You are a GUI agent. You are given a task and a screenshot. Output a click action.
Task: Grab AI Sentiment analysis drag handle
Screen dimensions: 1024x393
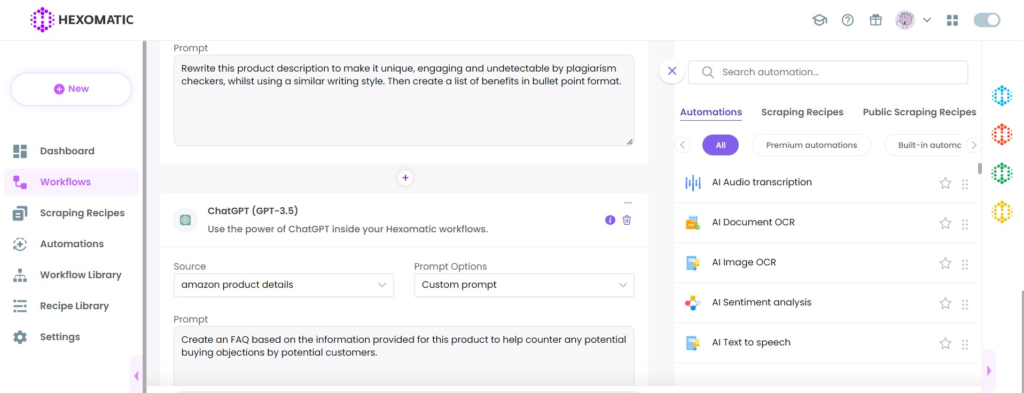(x=965, y=304)
